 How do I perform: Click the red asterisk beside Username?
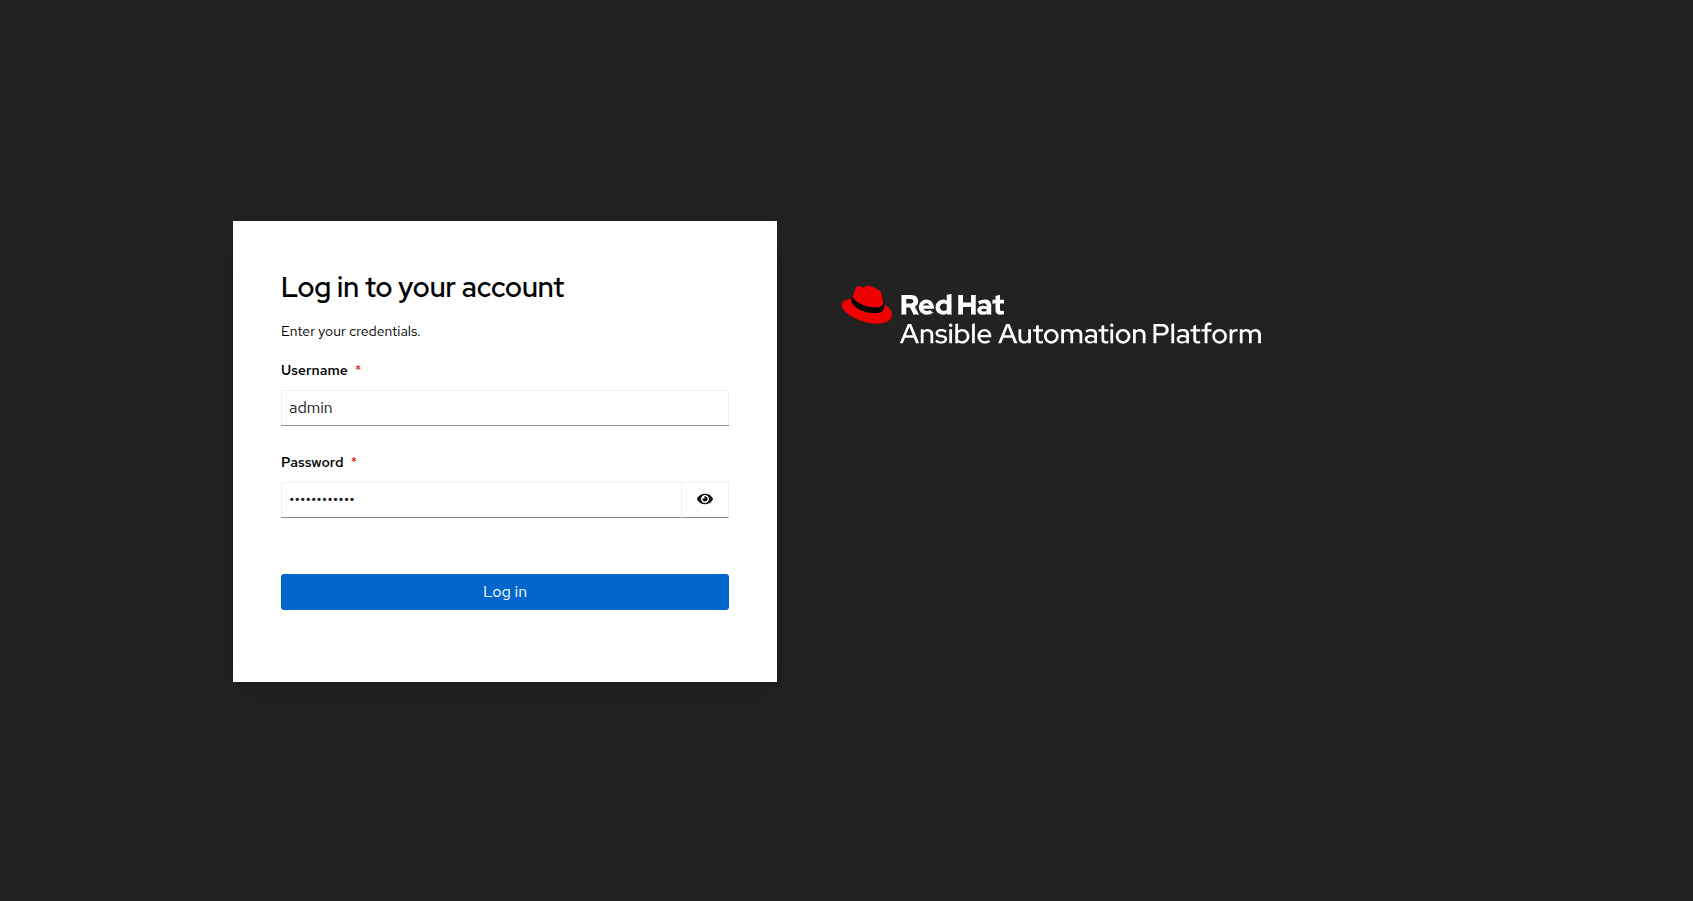point(358,369)
